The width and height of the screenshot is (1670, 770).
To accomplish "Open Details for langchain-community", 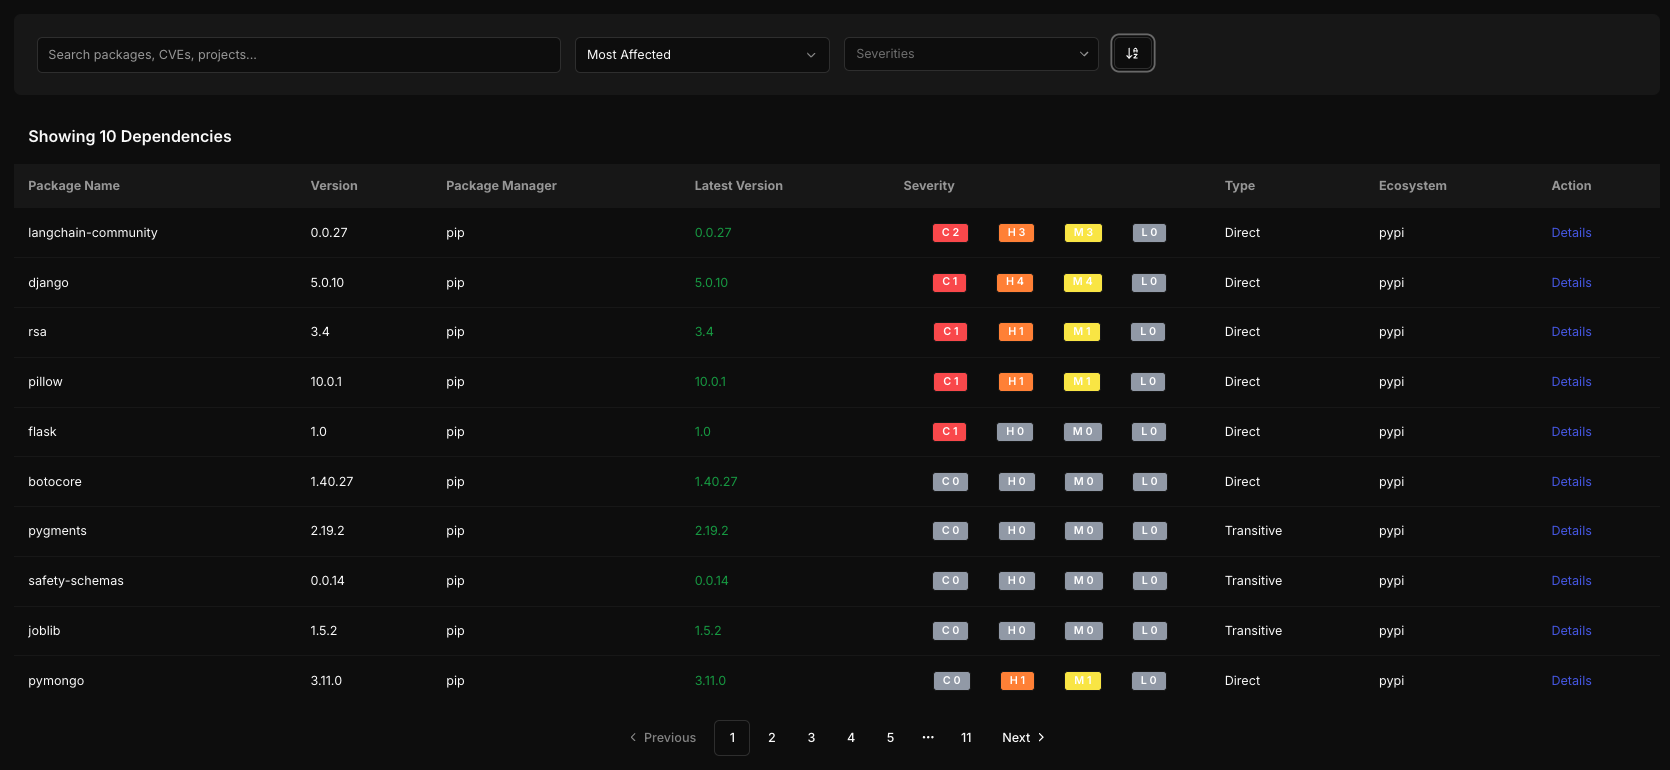I will 1571,233.
